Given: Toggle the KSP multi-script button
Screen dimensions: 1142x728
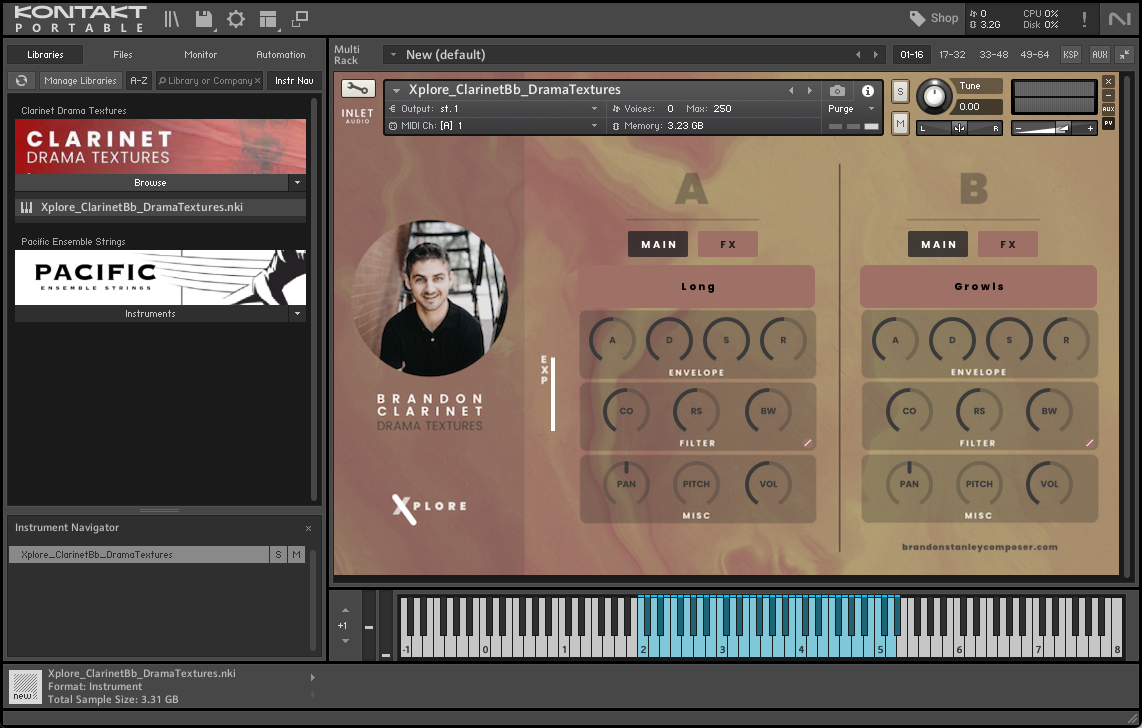Looking at the screenshot, I should [1070, 55].
